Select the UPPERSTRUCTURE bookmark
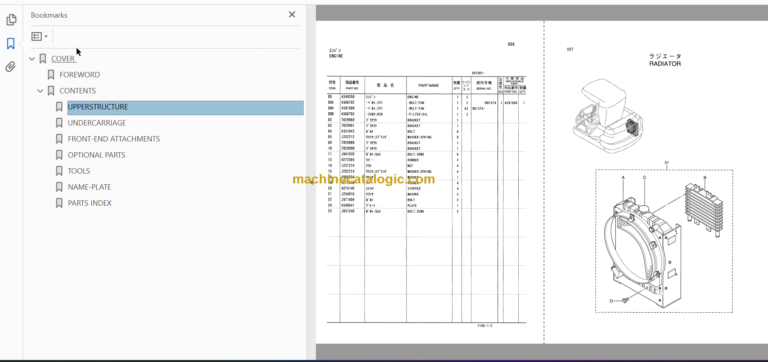This screenshot has width=768, height=362. tap(185, 107)
